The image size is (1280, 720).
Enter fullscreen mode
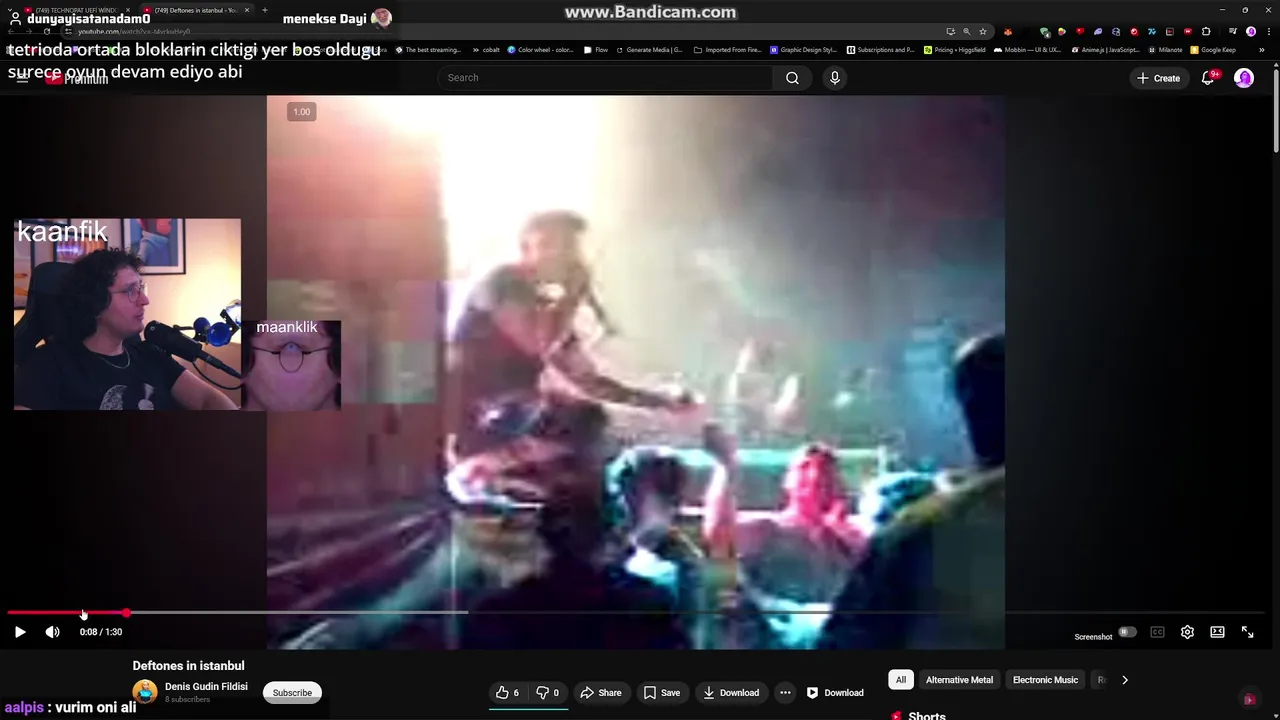point(1247,632)
